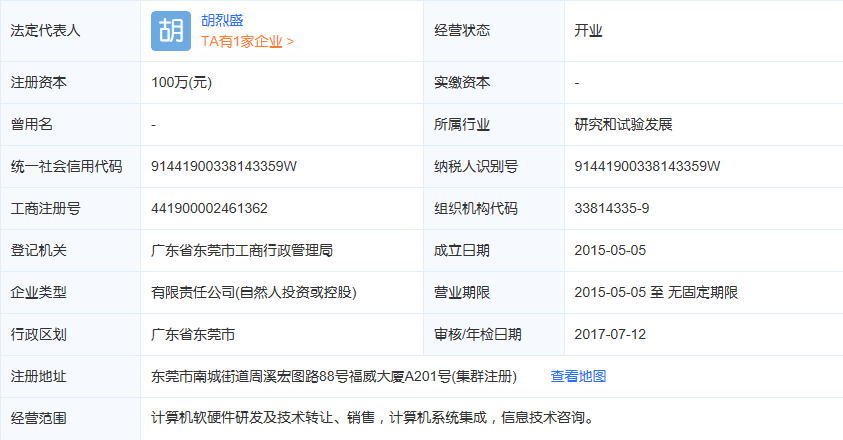843x440 pixels.
Task: Click the blue 胡 avatar icon
Action: pyautogui.click(x=170, y=31)
